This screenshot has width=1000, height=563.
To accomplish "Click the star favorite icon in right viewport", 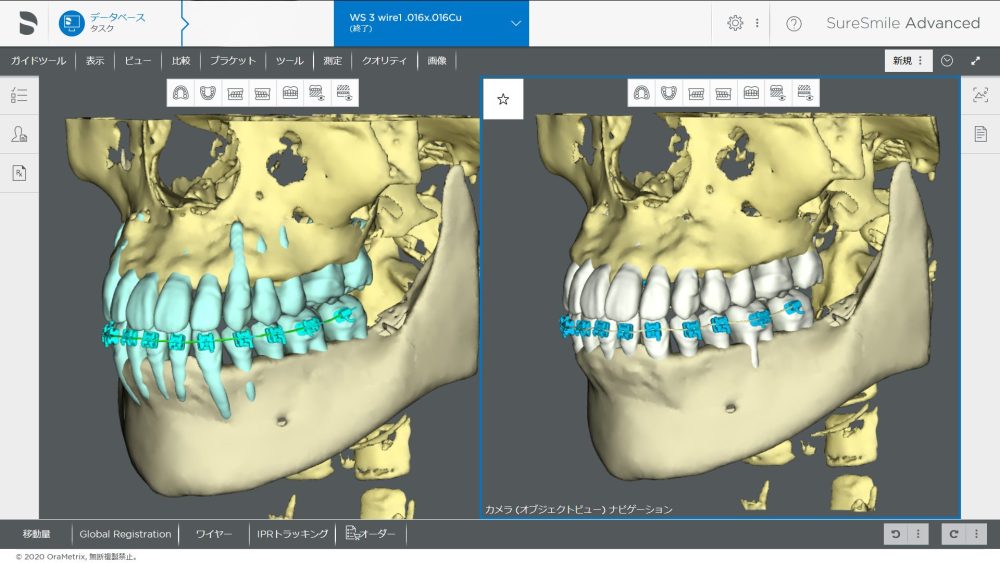I will (503, 99).
